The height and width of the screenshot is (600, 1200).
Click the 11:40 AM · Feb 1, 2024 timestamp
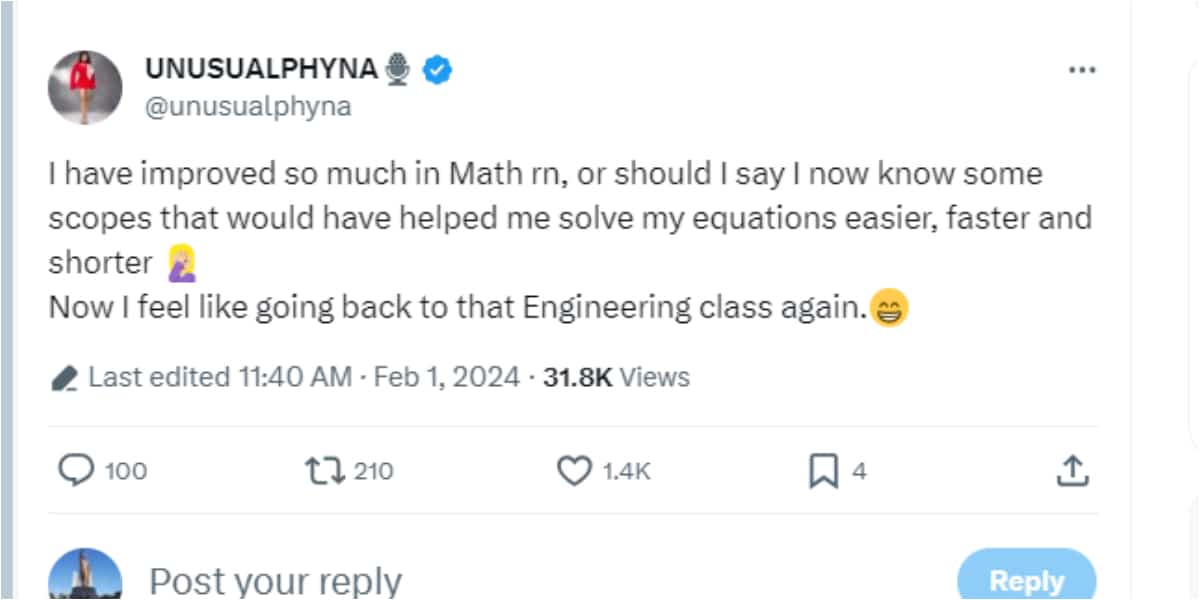(x=379, y=377)
